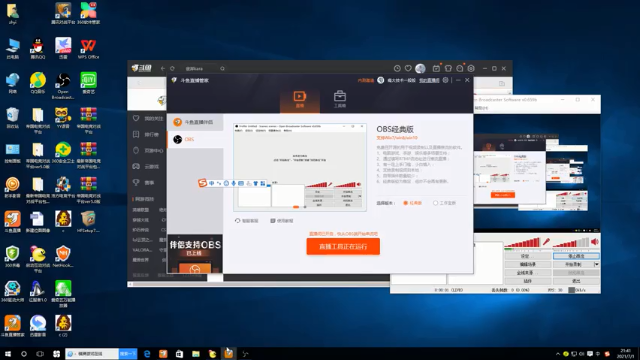The height and width of the screenshot is (360, 640).
Task: Open settings gear in stream manager header
Action: click(445, 80)
